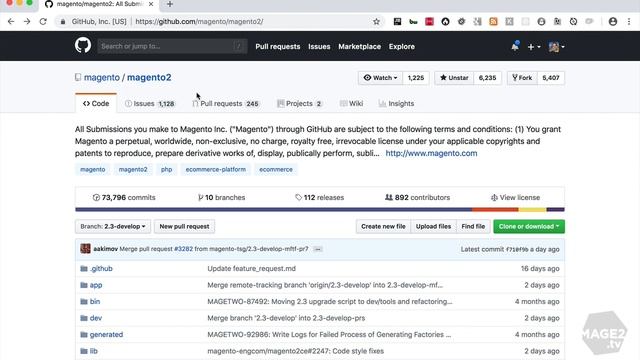Click folder icon next to generated

point(84,335)
